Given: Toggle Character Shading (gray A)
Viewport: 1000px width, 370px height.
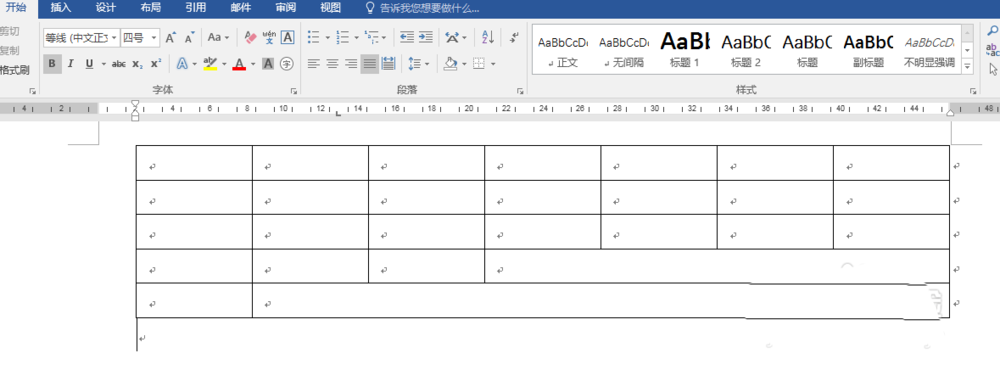Looking at the screenshot, I should 268,64.
